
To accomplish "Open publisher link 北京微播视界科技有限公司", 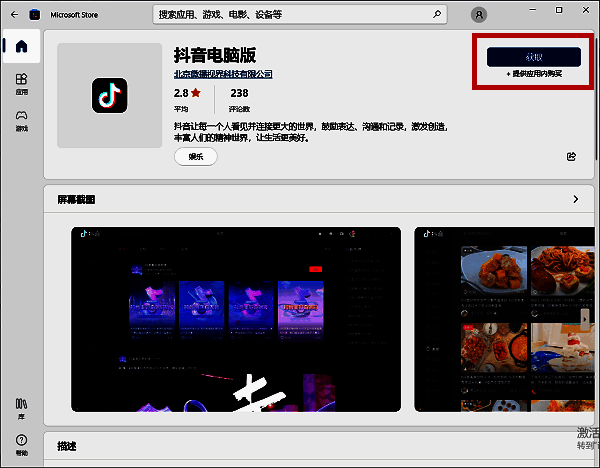I will click(x=223, y=74).
